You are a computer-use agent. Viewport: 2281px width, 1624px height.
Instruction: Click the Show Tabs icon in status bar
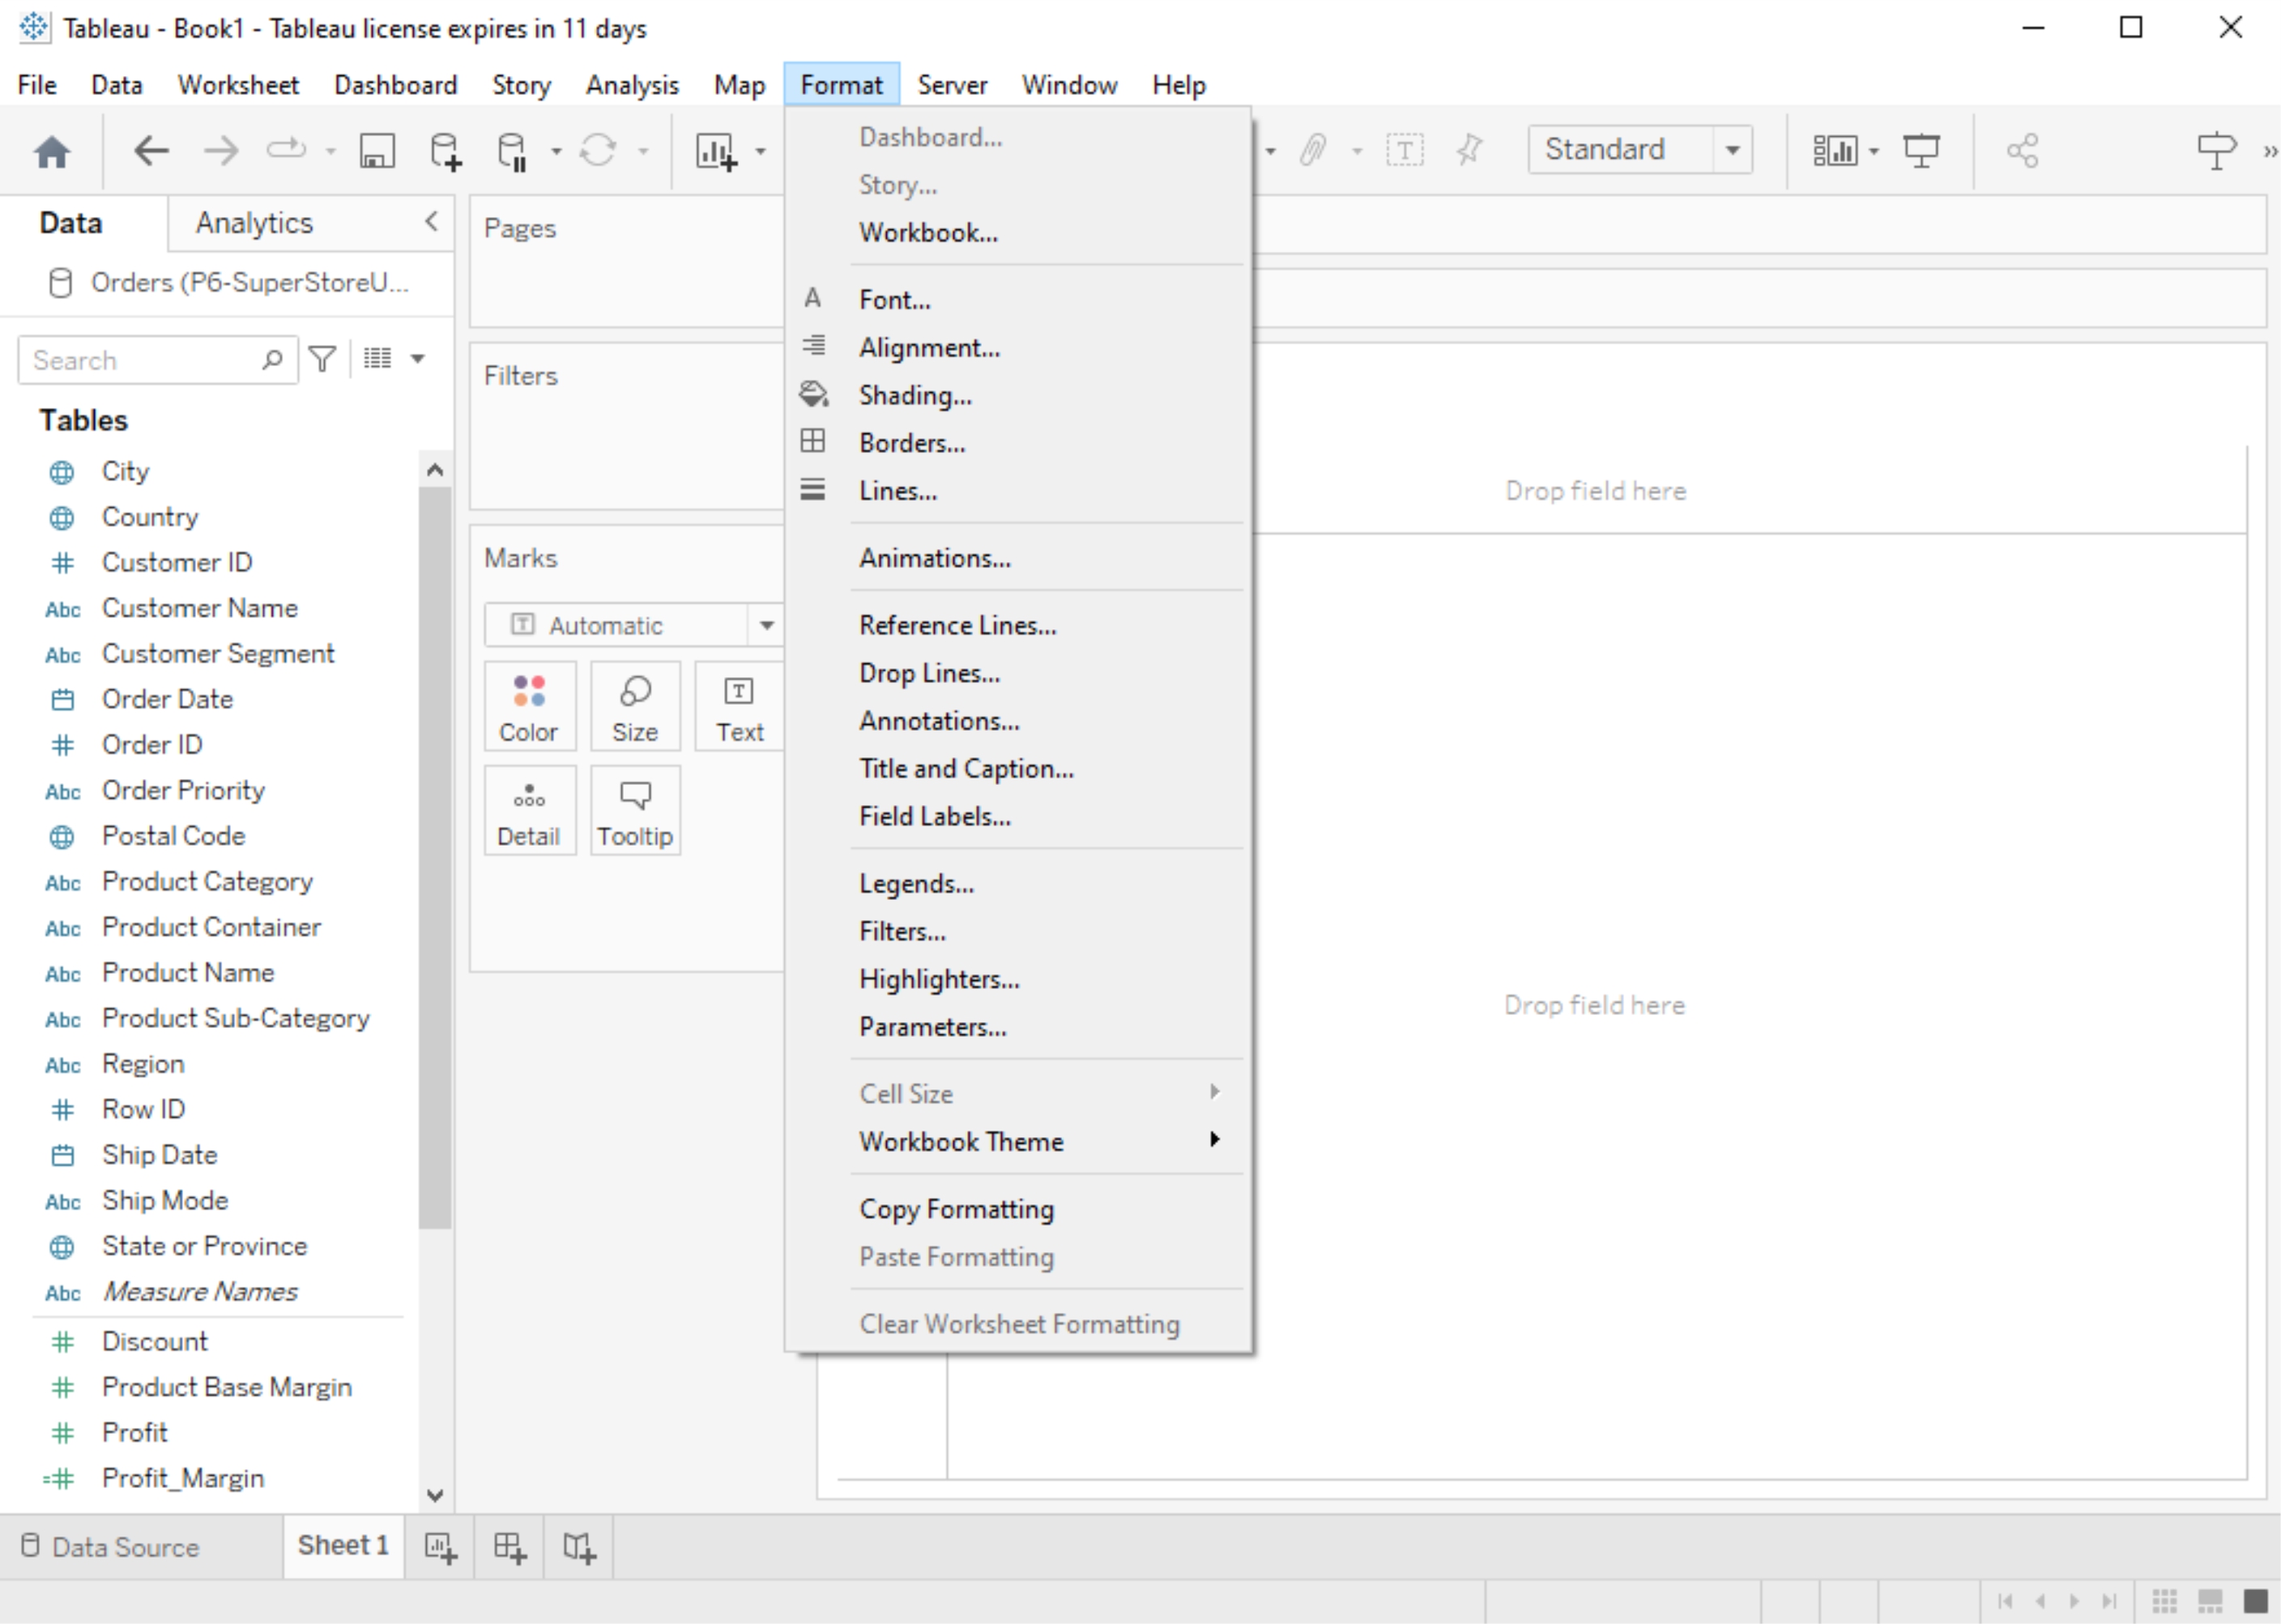coord(2256,1601)
